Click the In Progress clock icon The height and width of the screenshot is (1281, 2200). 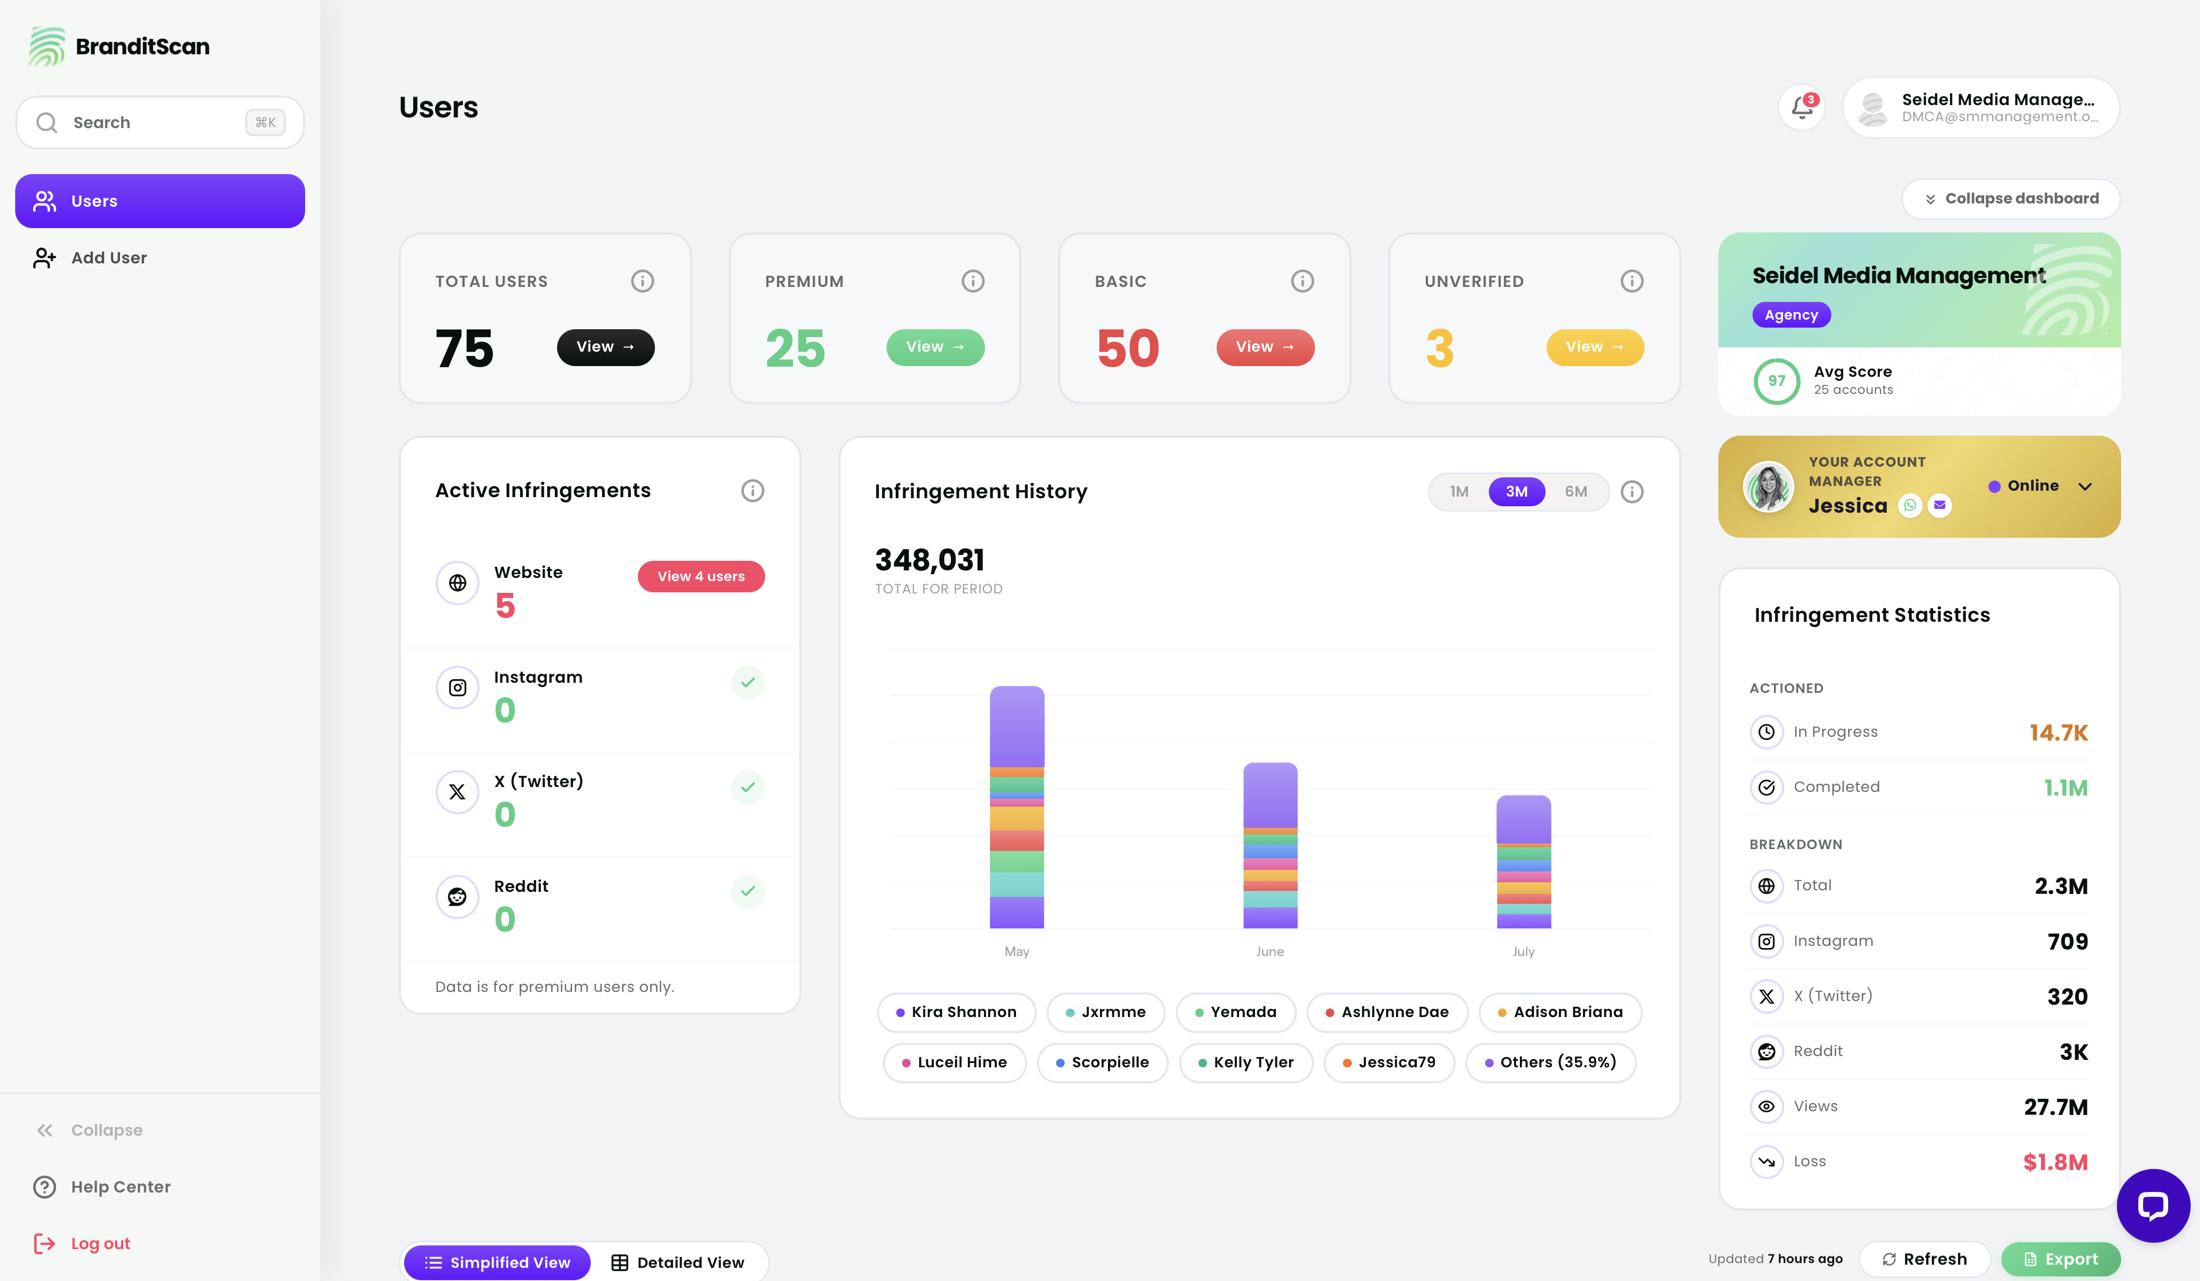[x=1766, y=732]
